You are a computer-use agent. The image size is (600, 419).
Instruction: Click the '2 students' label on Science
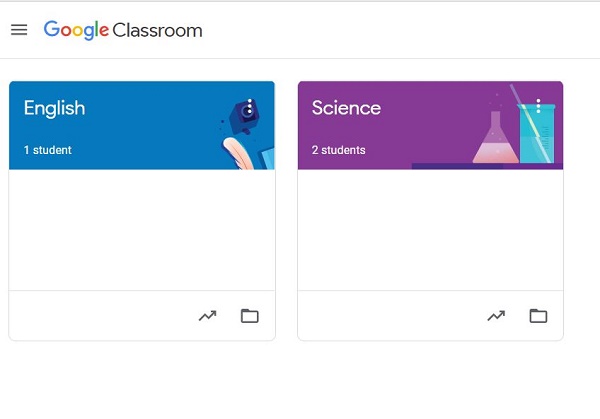(338, 150)
